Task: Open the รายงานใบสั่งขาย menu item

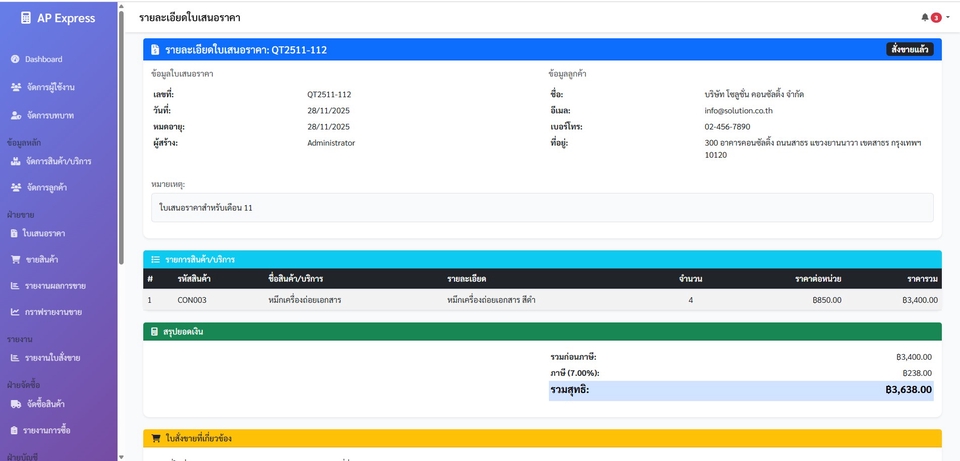Action: point(52,358)
